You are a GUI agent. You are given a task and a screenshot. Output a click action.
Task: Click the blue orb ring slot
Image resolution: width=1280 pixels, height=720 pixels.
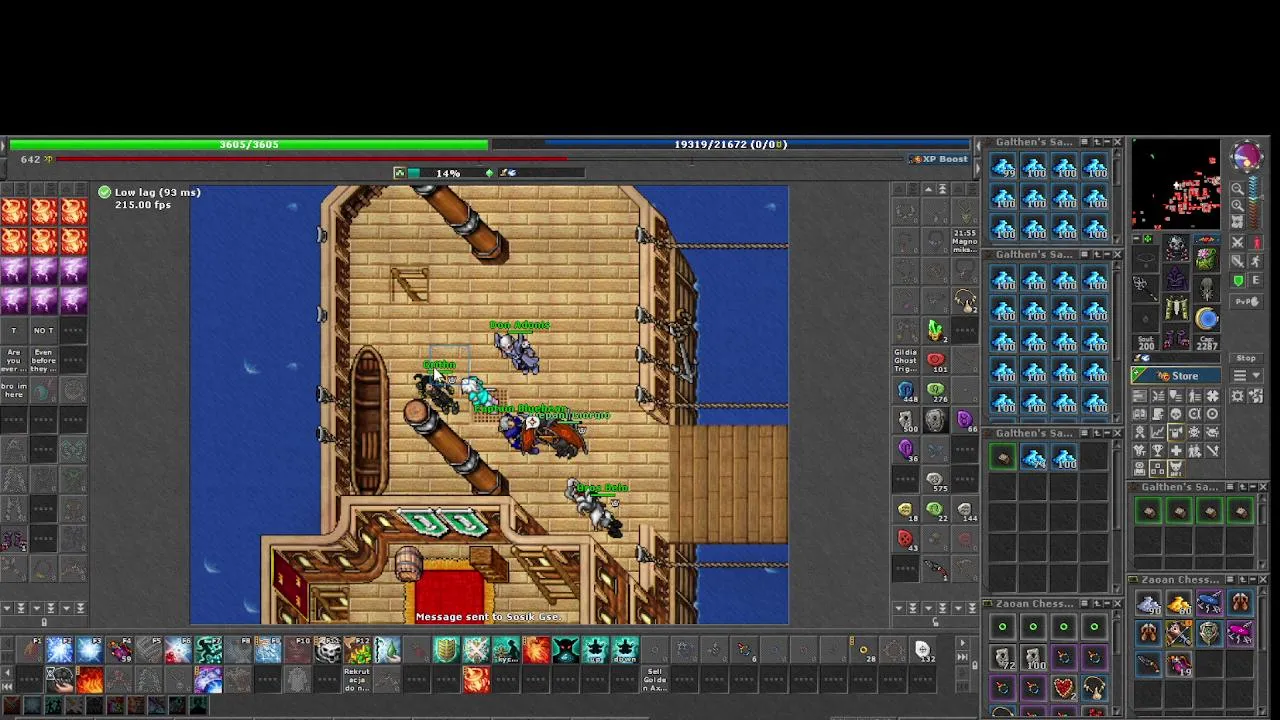tap(1207, 319)
